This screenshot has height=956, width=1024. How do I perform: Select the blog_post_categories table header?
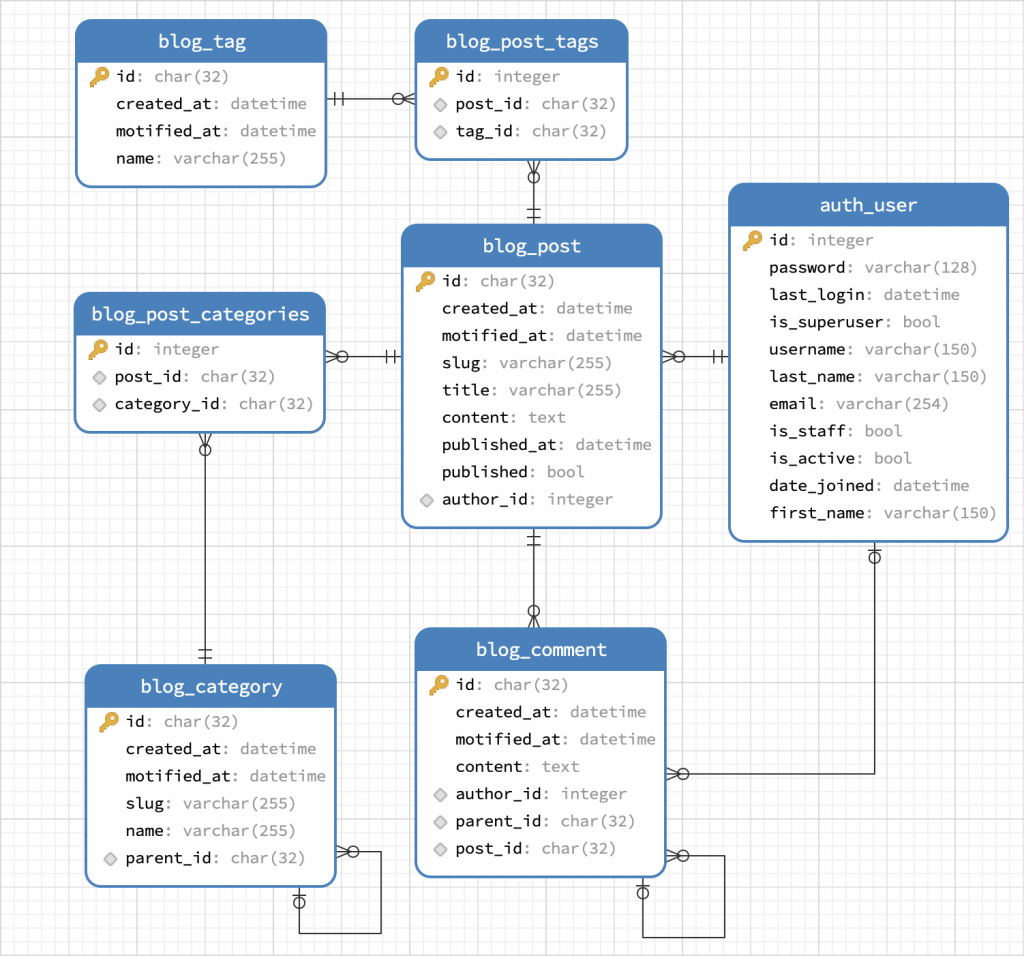coord(200,314)
